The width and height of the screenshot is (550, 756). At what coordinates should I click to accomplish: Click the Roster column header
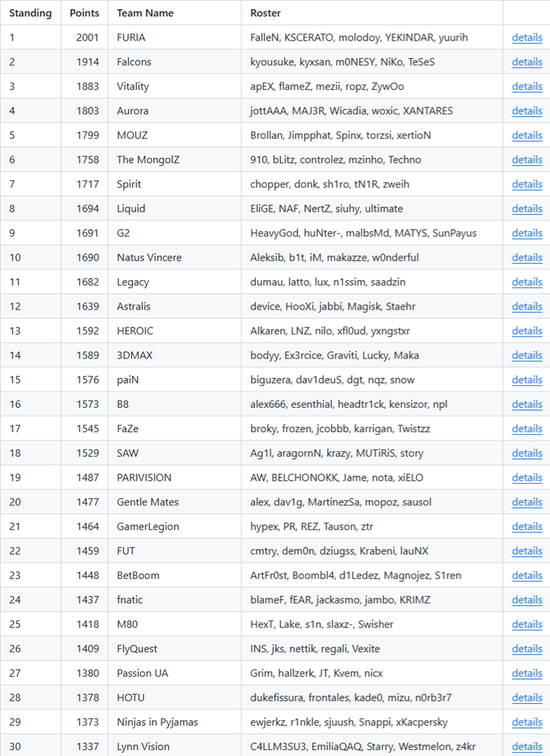coord(265,13)
